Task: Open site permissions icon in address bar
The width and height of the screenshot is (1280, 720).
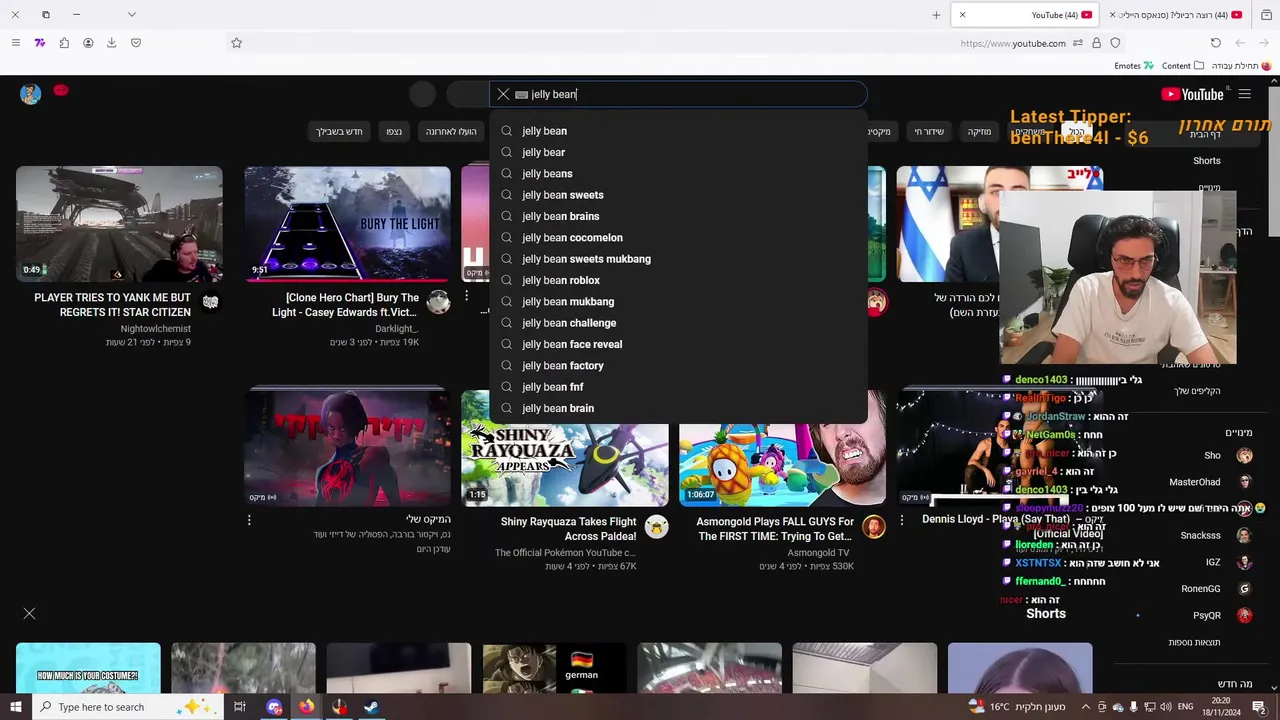Action: click(x=1078, y=43)
